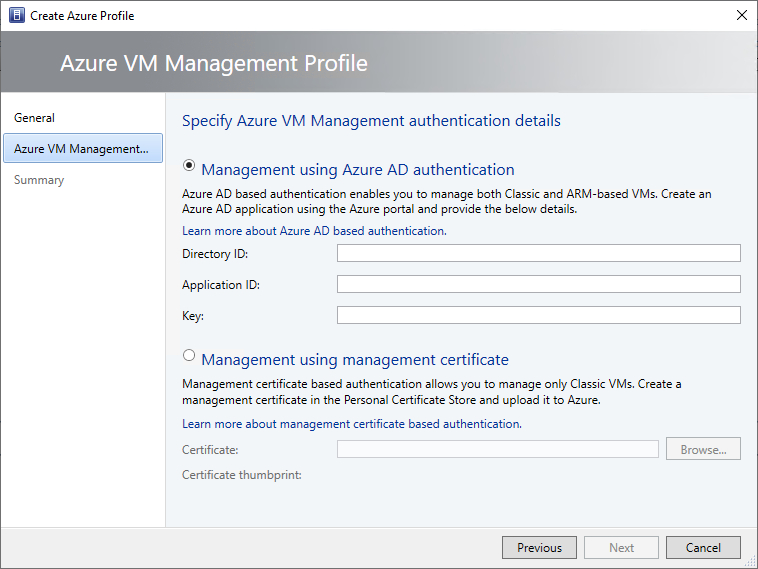758x569 pixels.
Task: Open the General wizard step
Action: 34,117
